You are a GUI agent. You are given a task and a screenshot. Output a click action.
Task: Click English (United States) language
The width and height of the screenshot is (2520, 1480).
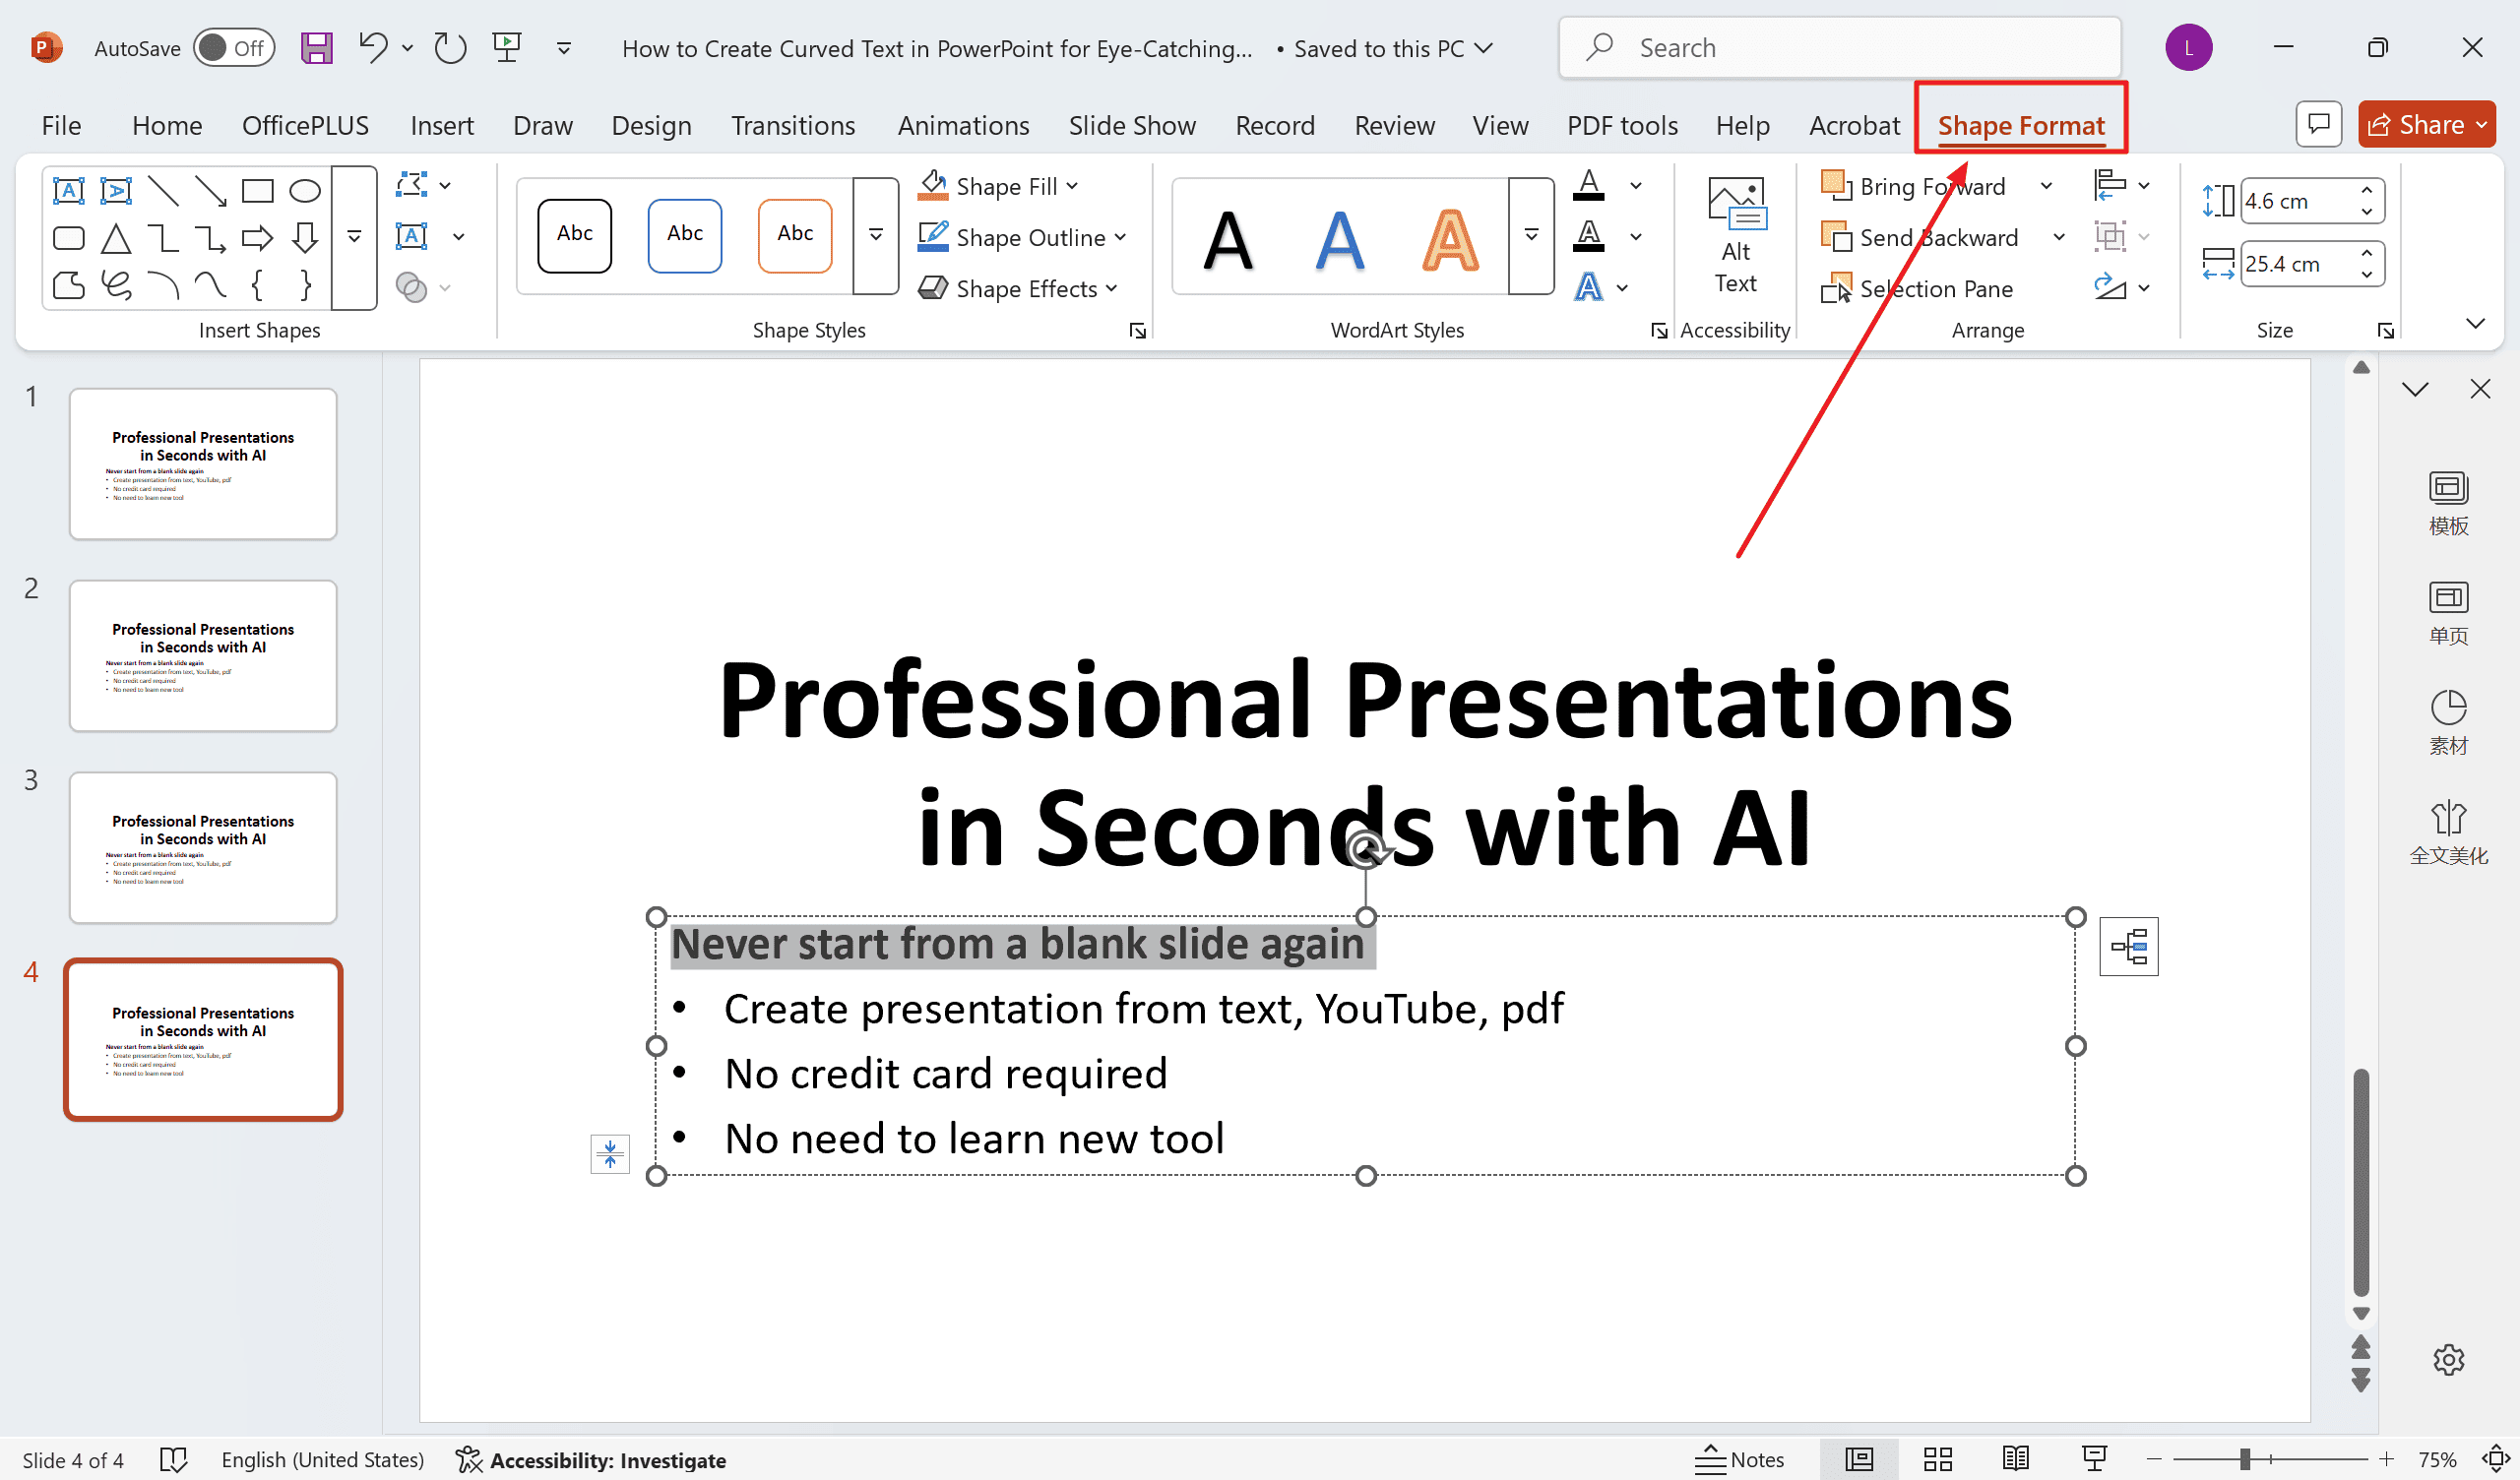pyautogui.click(x=322, y=1460)
